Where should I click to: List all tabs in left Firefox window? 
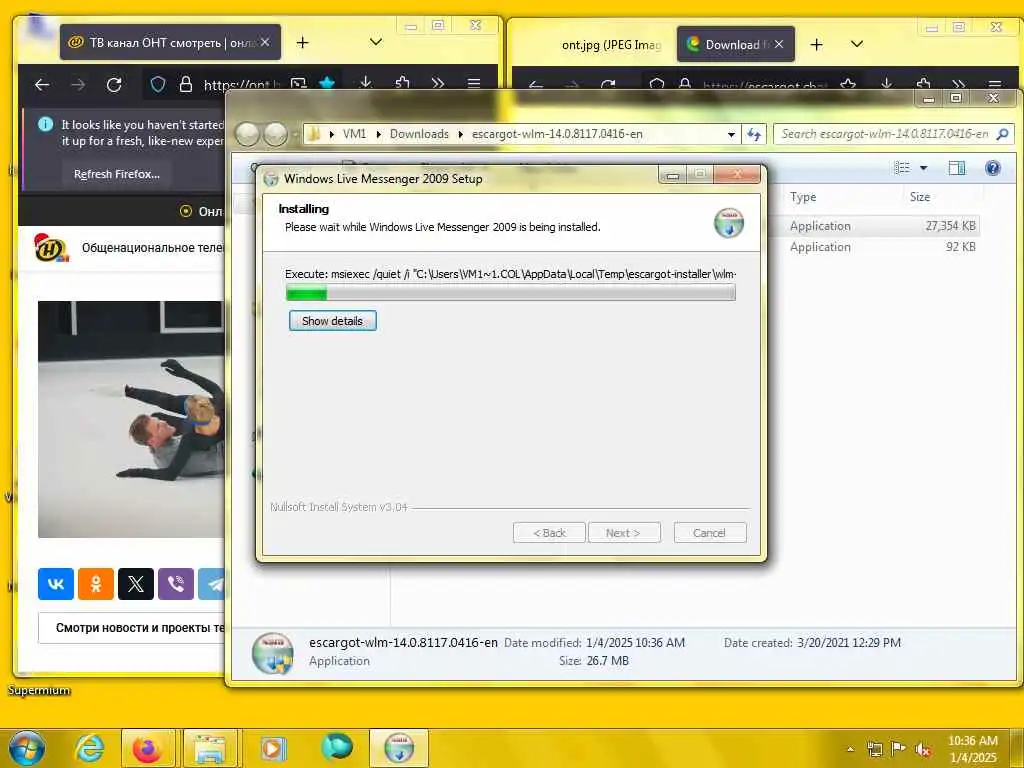pyautogui.click(x=376, y=42)
